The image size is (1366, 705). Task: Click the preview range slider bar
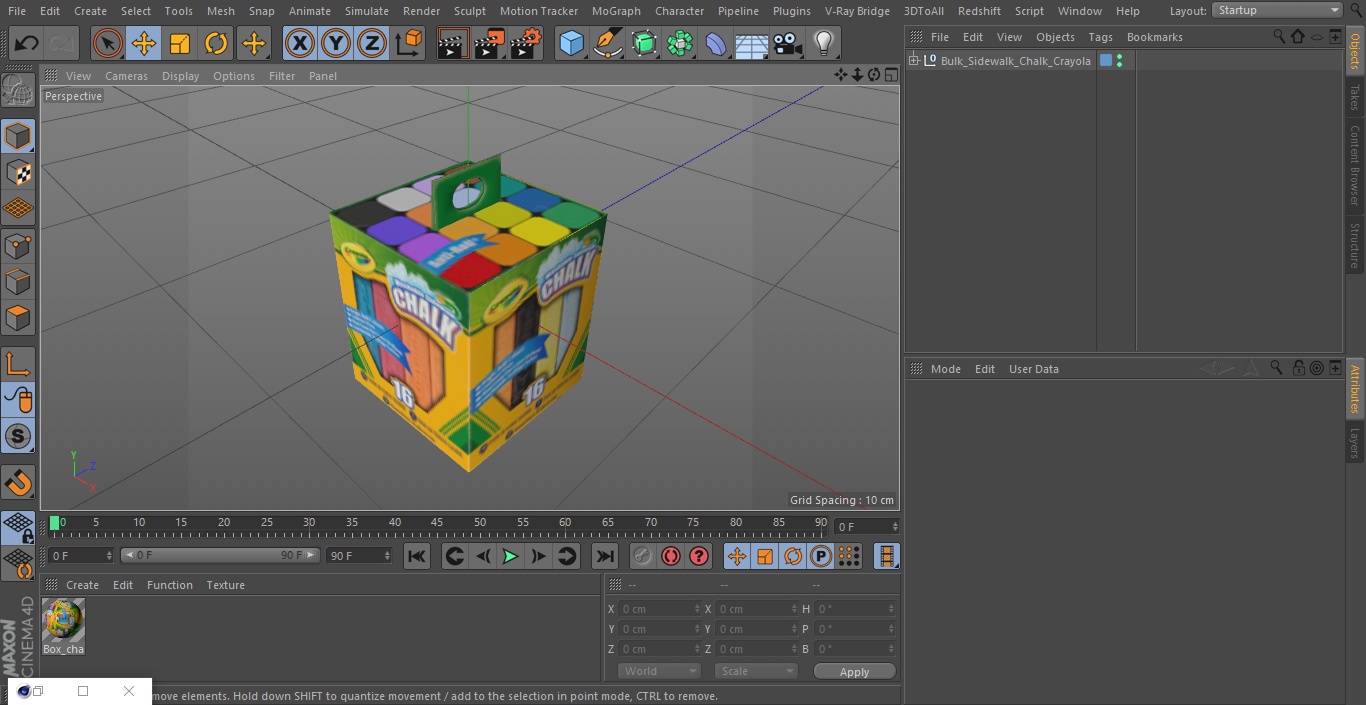click(220, 555)
